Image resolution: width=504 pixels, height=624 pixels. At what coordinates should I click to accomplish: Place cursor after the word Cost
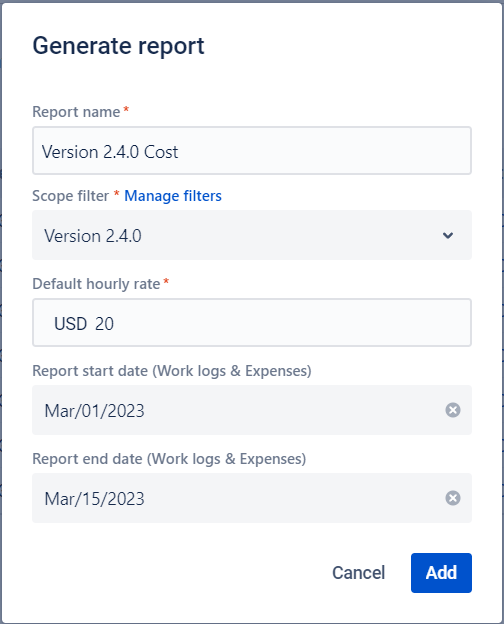click(180, 152)
